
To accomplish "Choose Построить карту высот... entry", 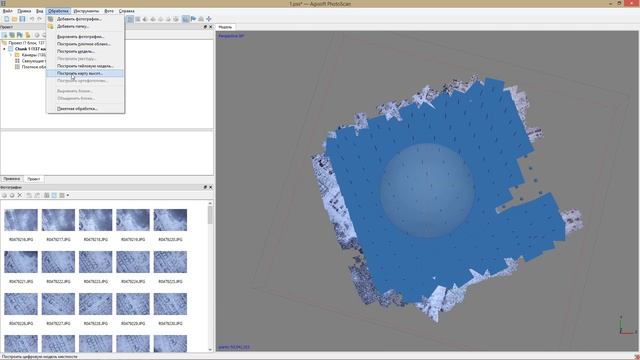I will click(85, 73).
